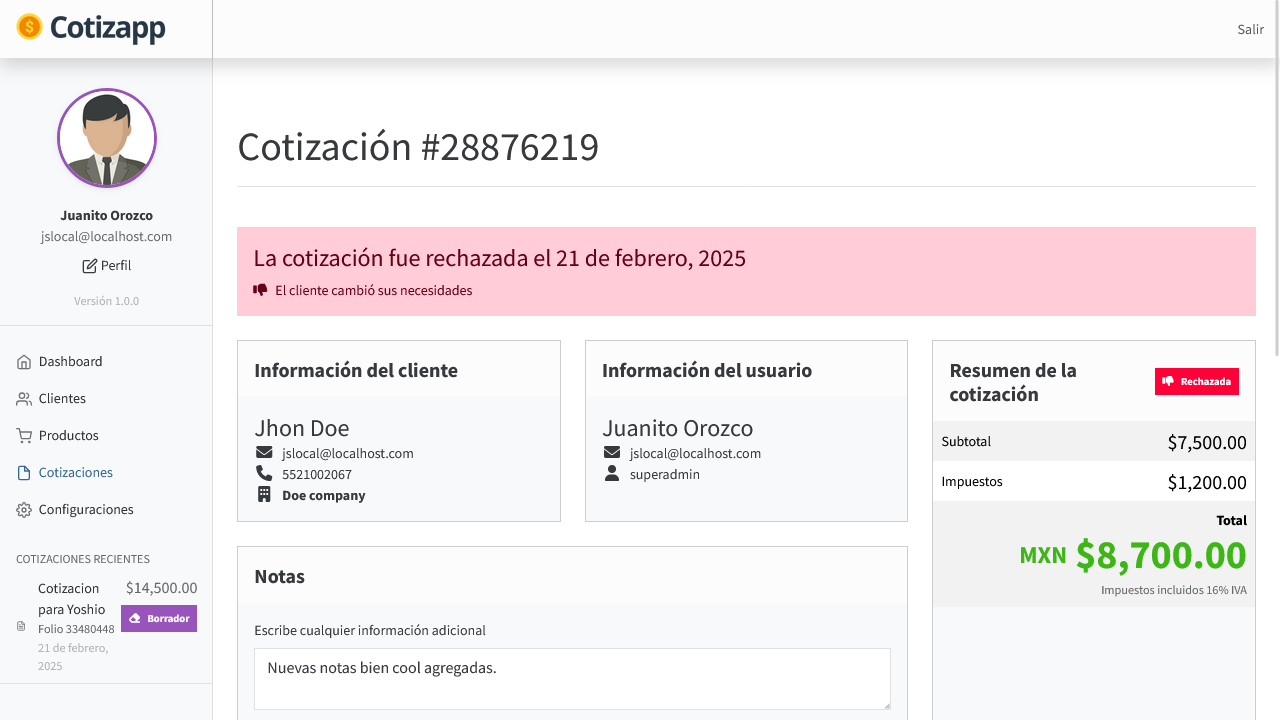Click the Cotizapp coin logo icon
1280x720 pixels.
(x=30, y=27)
